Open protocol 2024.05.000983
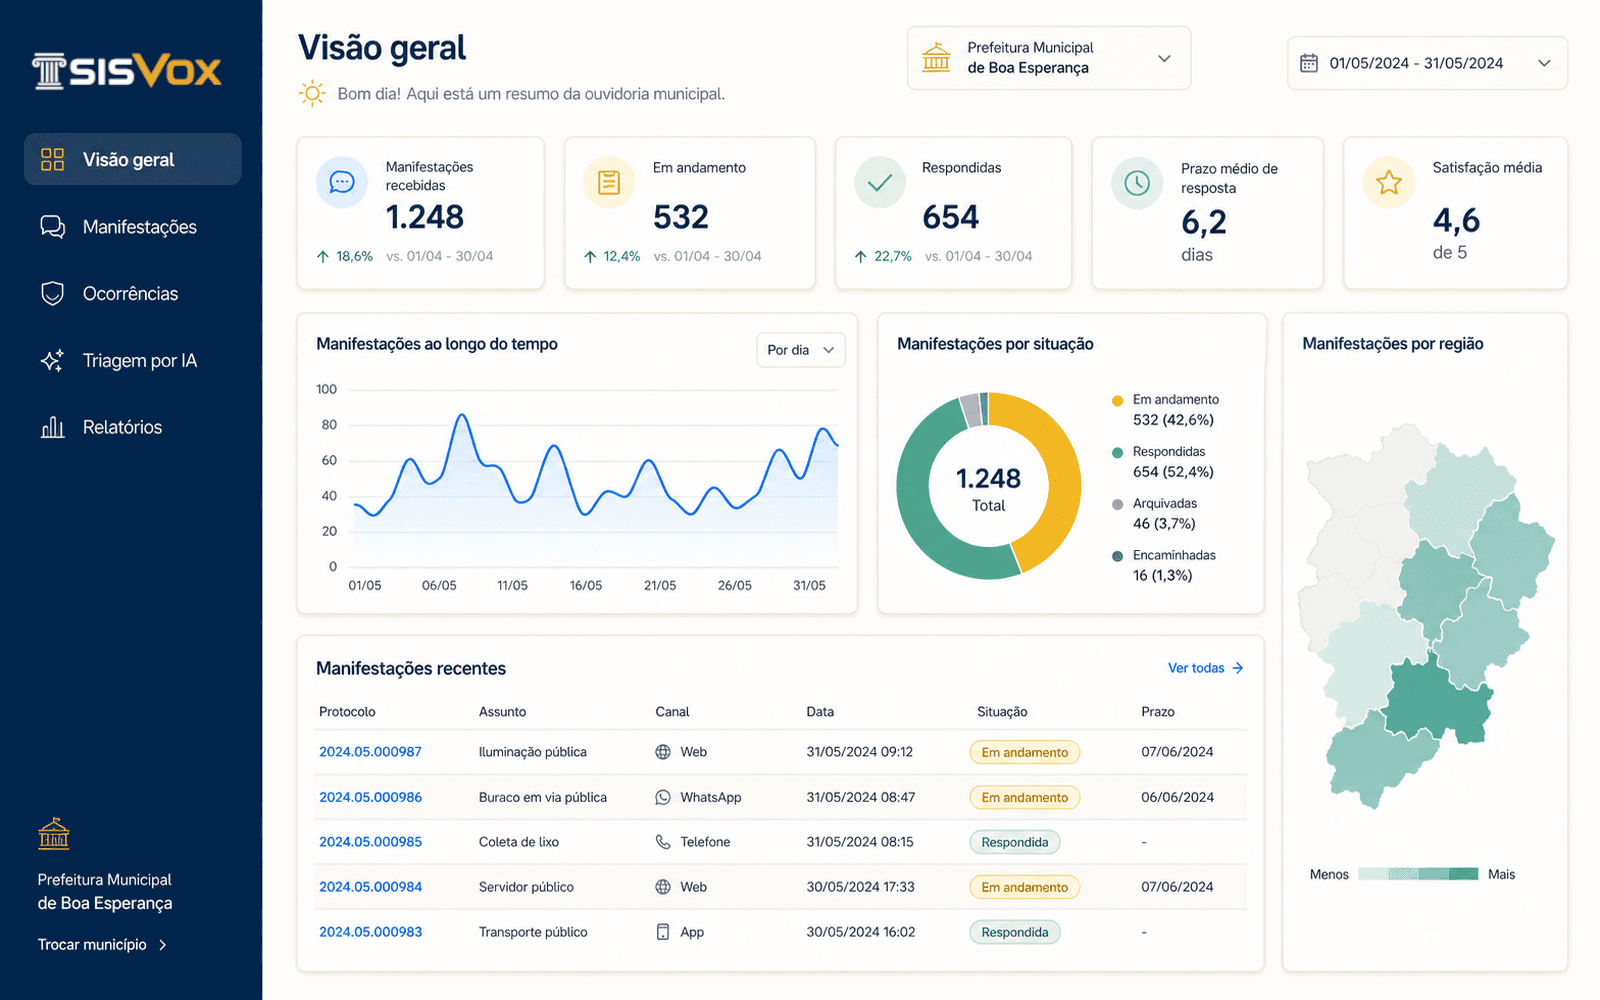This screenshot has height=1000, width=1600. 370,932
